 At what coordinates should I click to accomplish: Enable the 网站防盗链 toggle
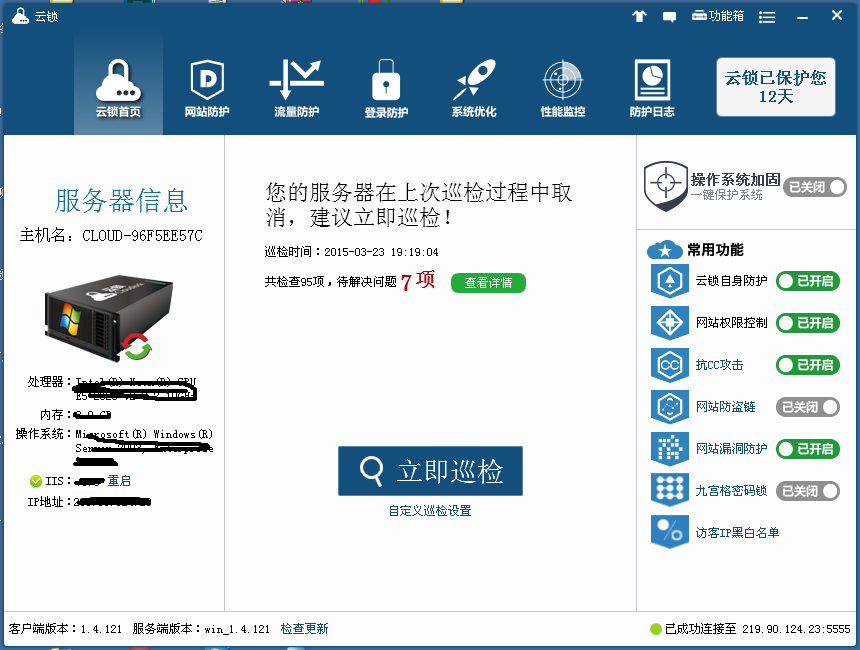pos(807,407)
